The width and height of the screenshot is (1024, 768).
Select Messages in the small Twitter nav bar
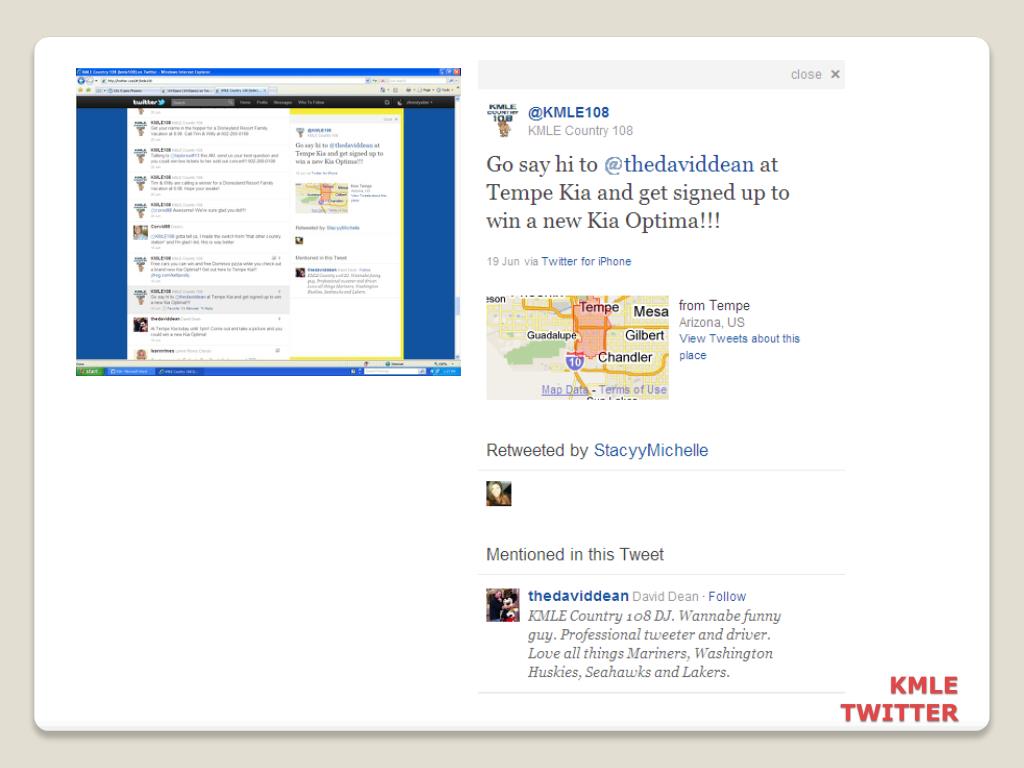[x=283, y=103]
